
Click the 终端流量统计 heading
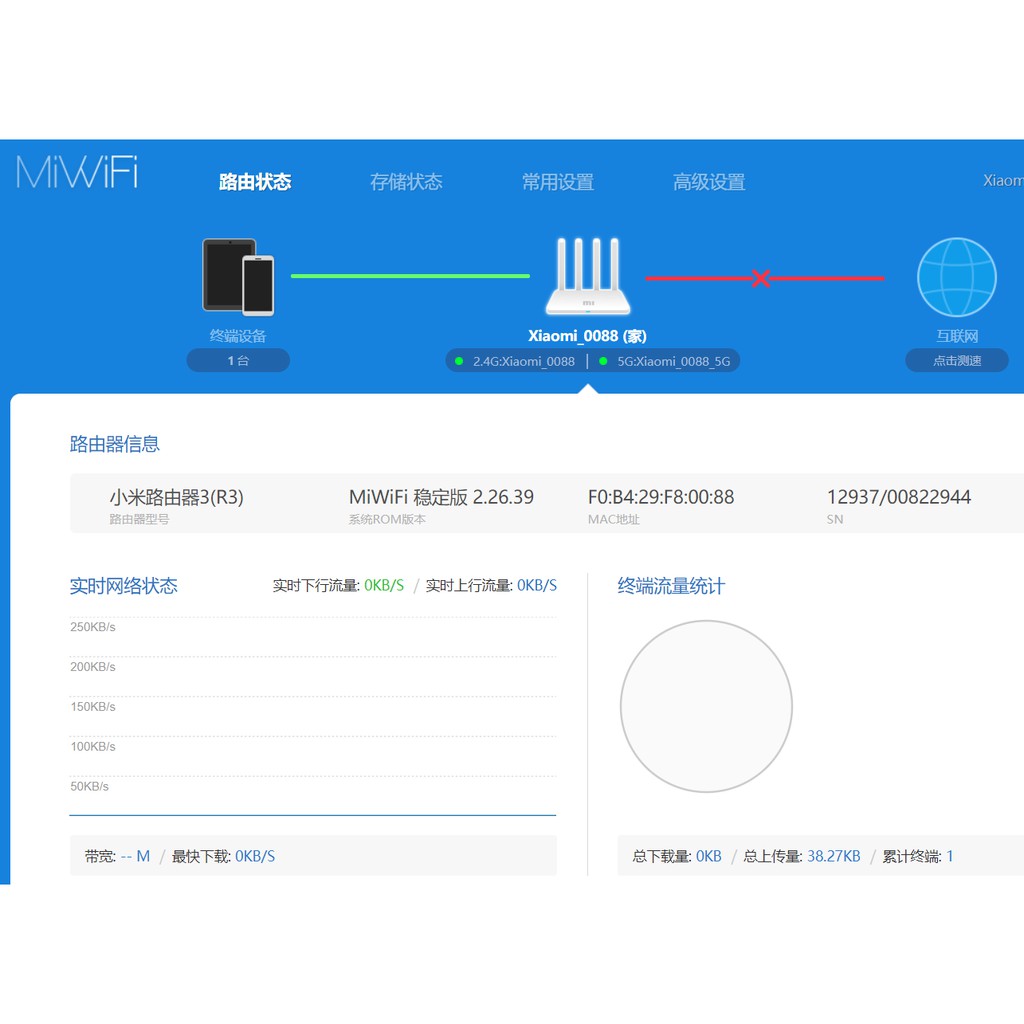coord(671,586)
